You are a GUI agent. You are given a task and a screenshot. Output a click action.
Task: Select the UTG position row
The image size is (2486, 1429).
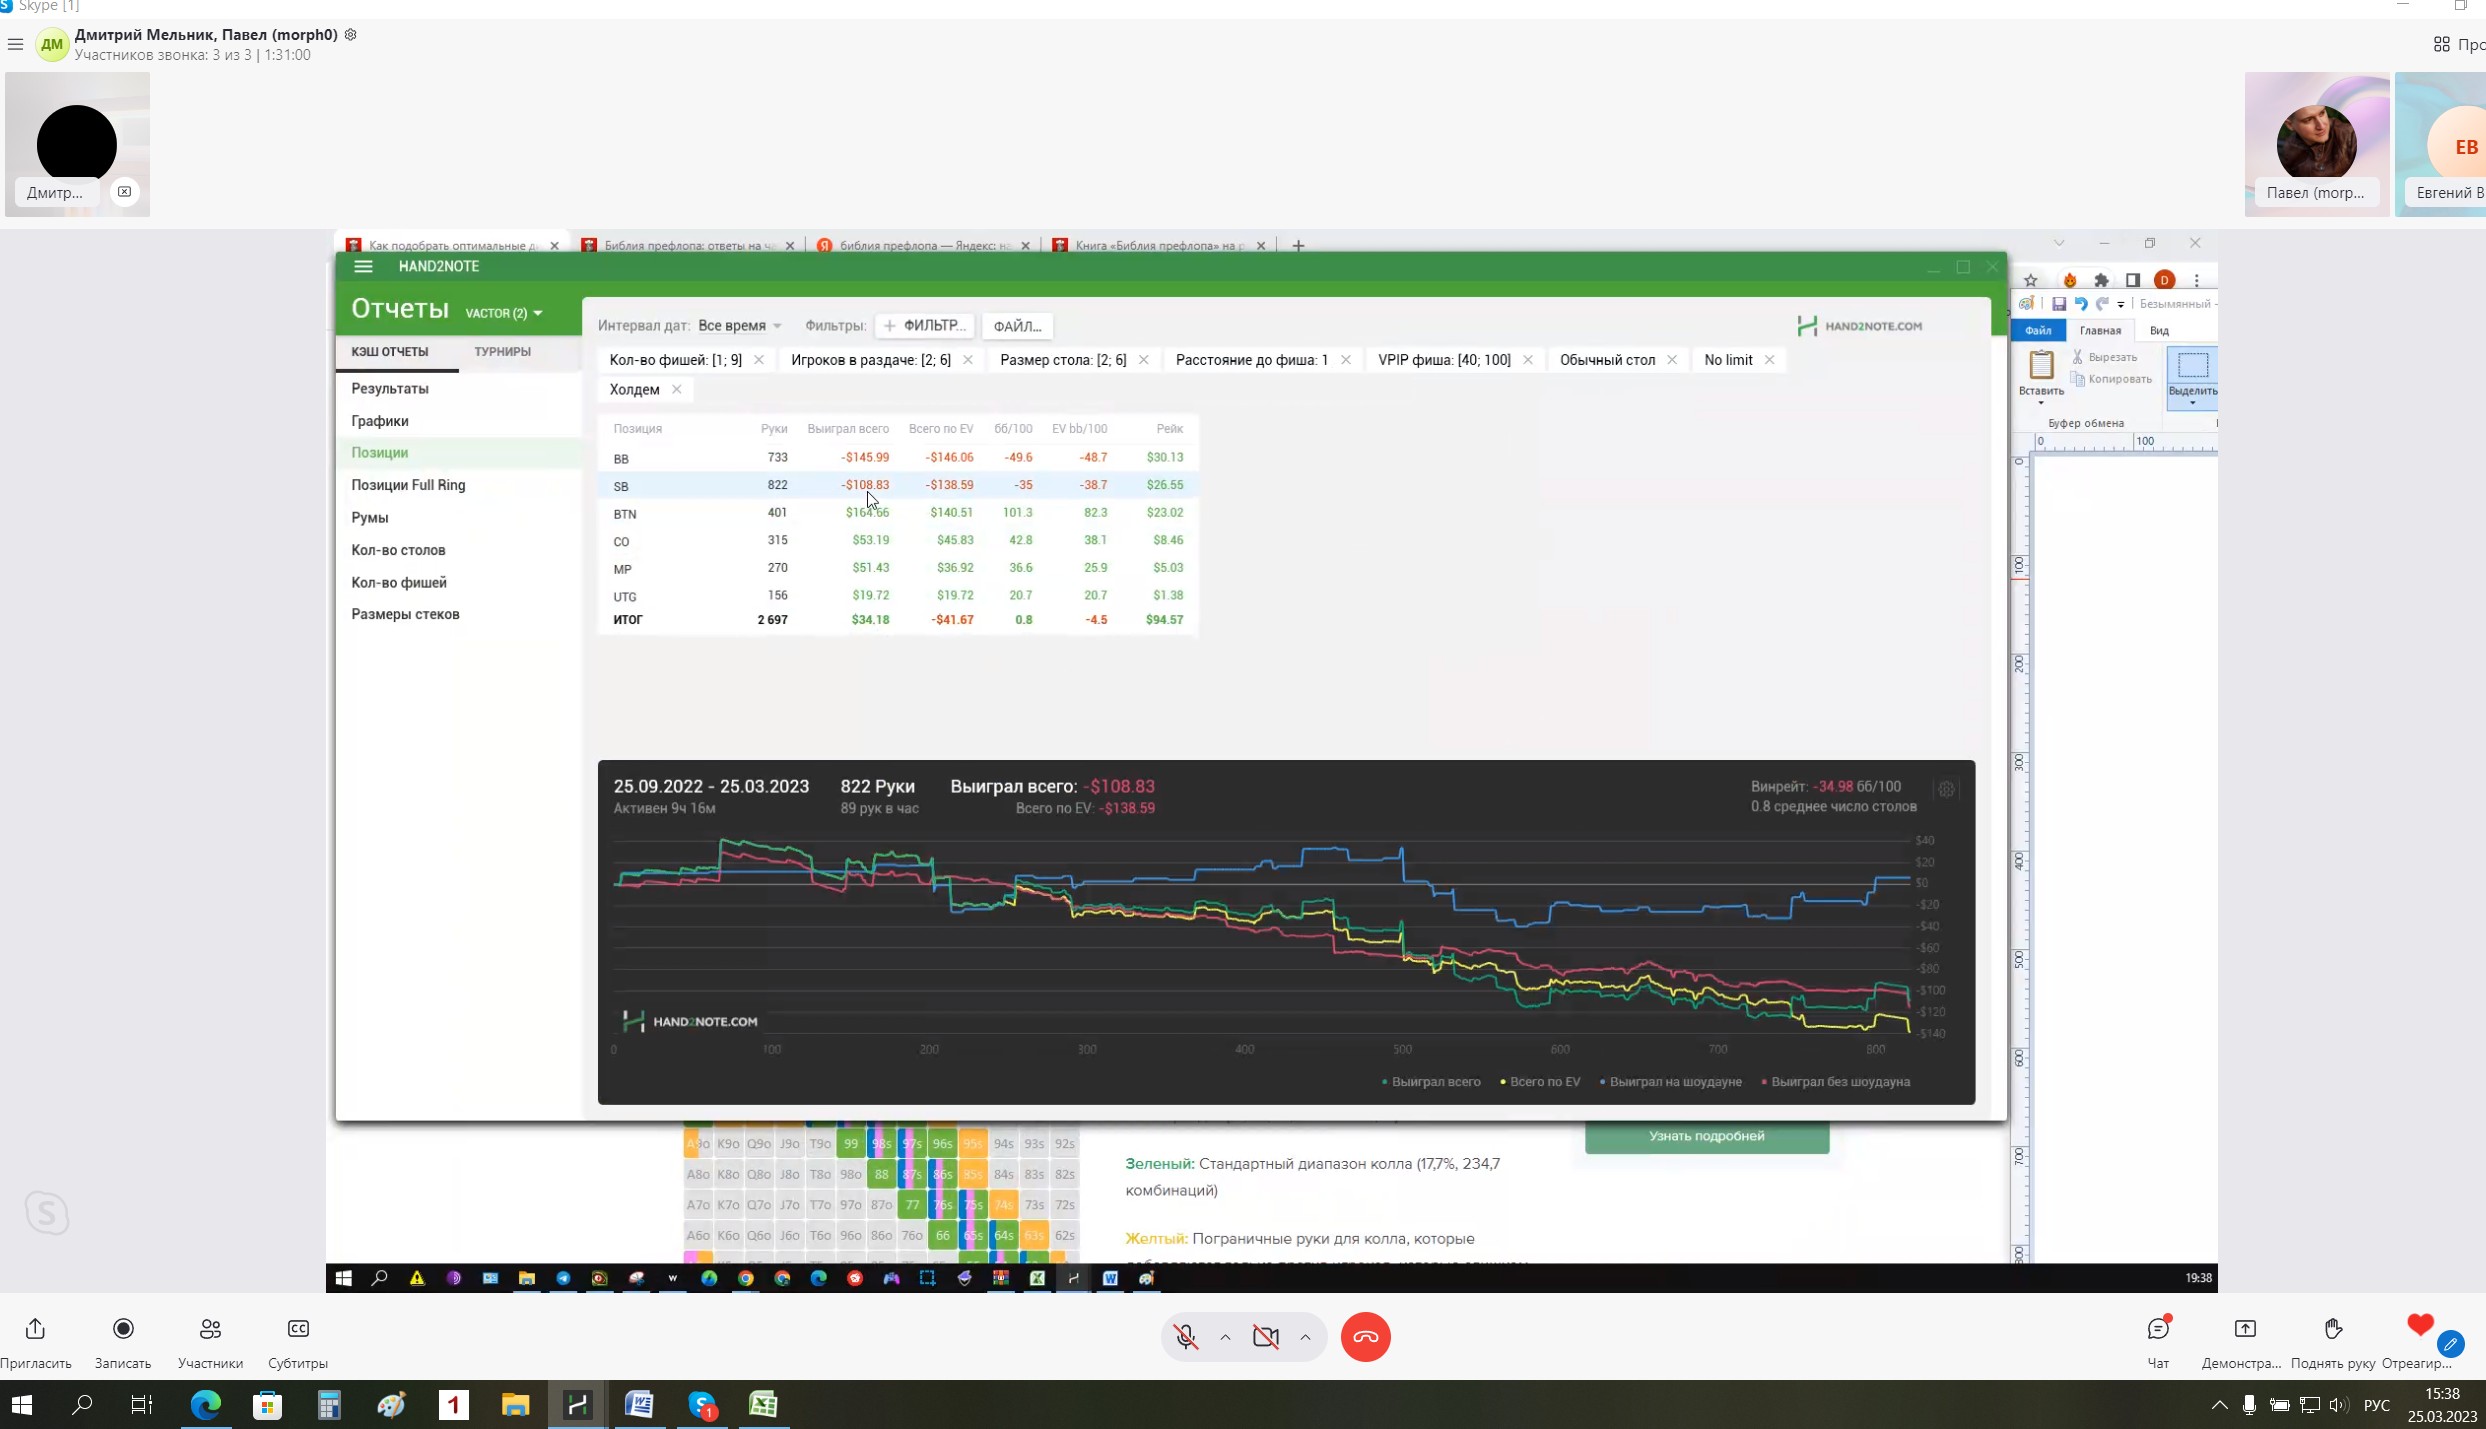tap(898, 596)
